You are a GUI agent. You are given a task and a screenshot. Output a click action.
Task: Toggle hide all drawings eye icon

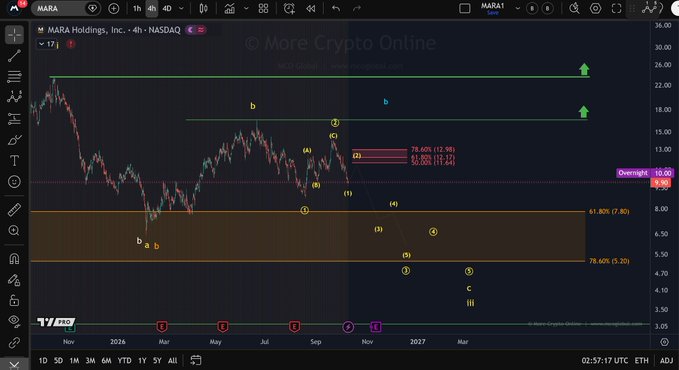(x=14, y=321)
